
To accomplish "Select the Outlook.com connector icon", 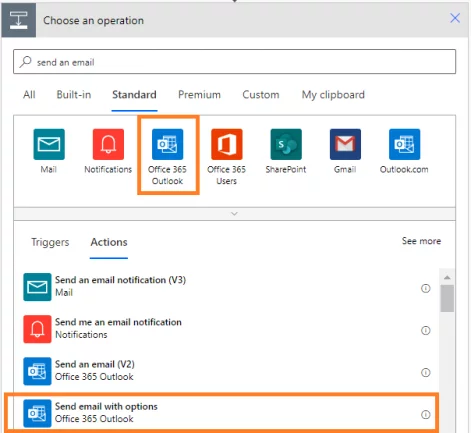I will 404,144.
